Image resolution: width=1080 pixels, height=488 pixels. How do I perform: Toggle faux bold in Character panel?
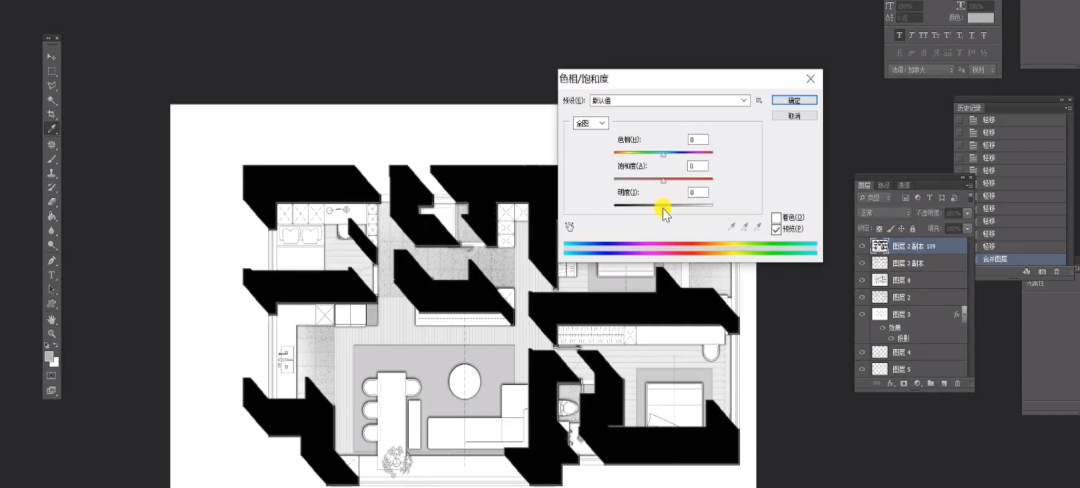(900, 35)
